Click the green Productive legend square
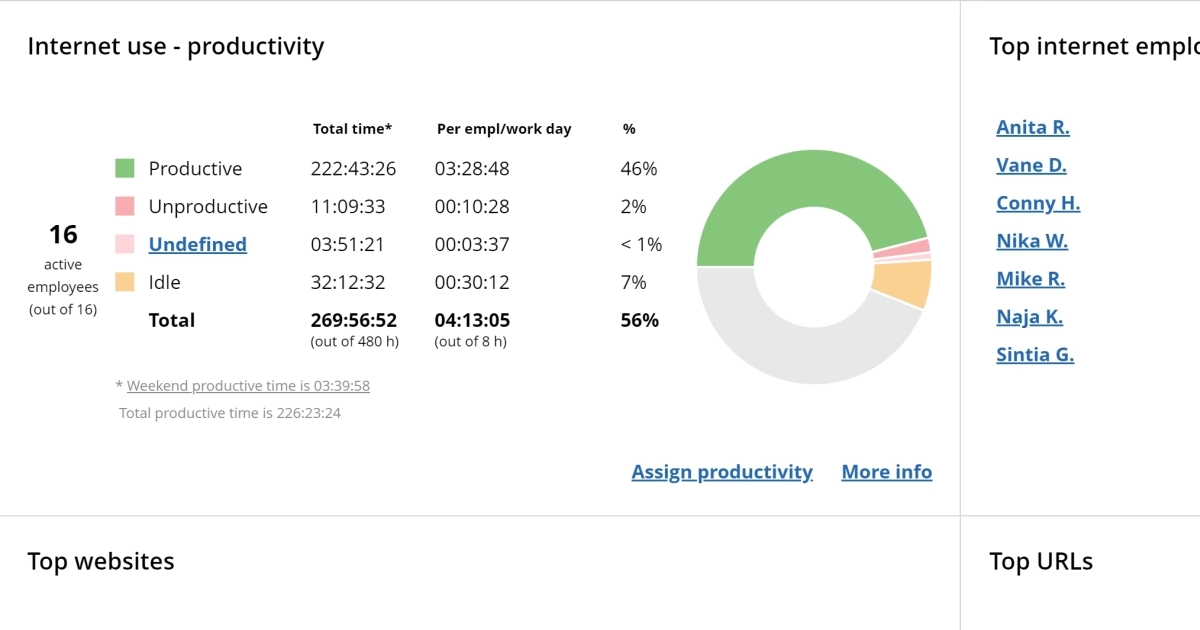The width and height of the screenshot is (1200, 630). (125, 168)
